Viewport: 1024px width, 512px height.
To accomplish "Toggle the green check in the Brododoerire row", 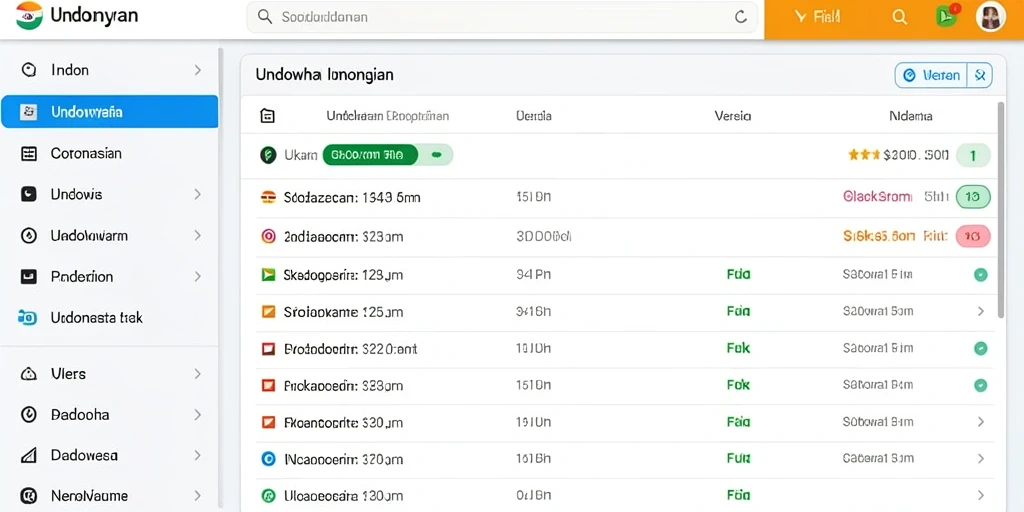I will [x=980, y=349].
